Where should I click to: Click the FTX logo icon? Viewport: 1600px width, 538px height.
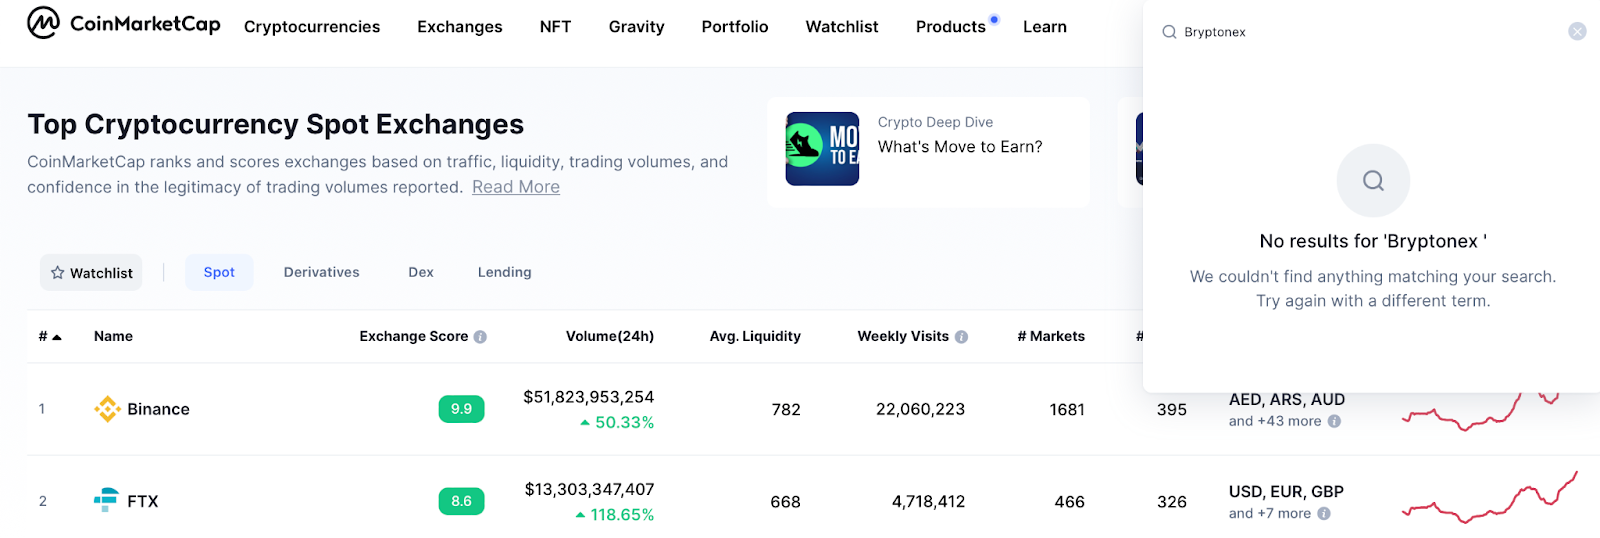point(106,500)
